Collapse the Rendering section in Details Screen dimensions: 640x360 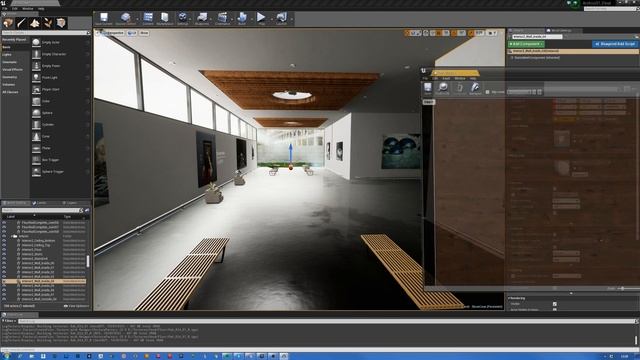click(509, 298)
